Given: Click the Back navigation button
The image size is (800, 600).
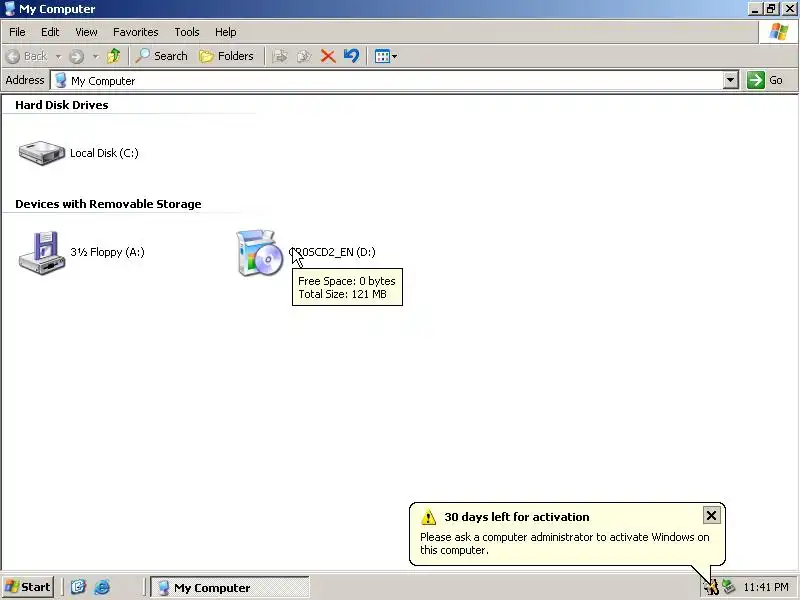Looking at the screenshot, I should pyautogui.click(x=27, y=56).
